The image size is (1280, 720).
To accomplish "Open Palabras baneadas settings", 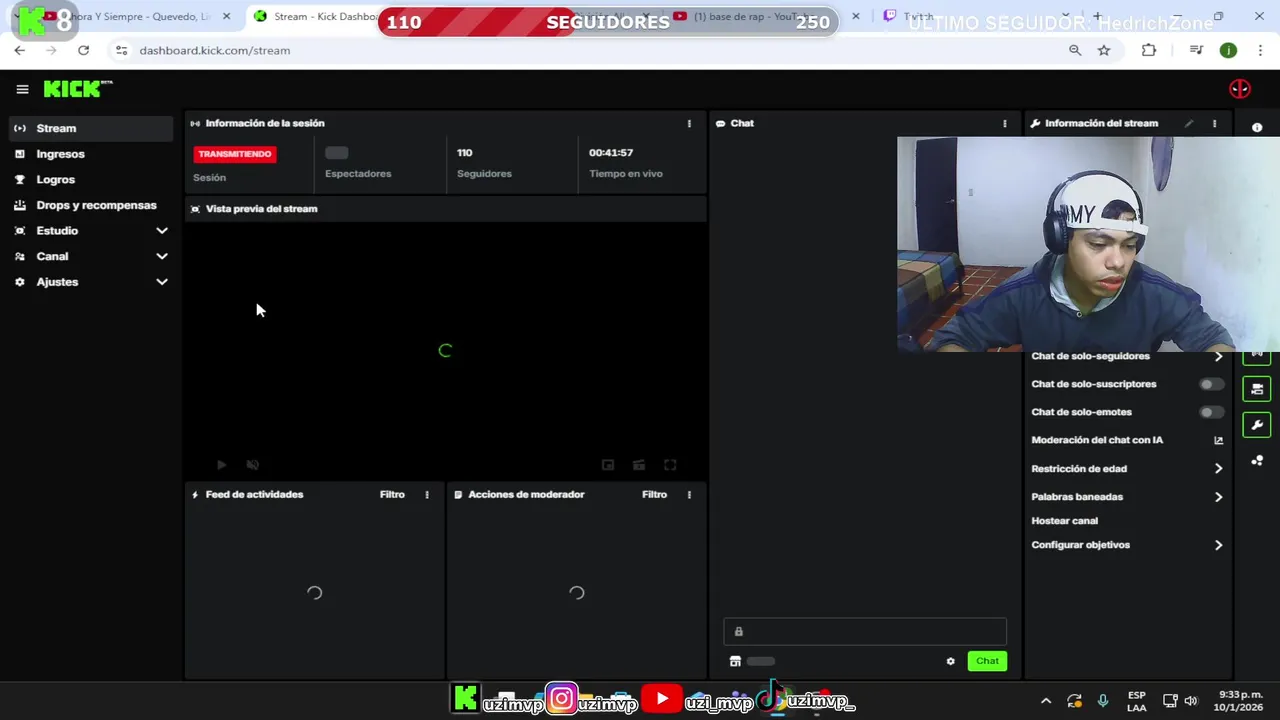I will [x=1127, y=497].
